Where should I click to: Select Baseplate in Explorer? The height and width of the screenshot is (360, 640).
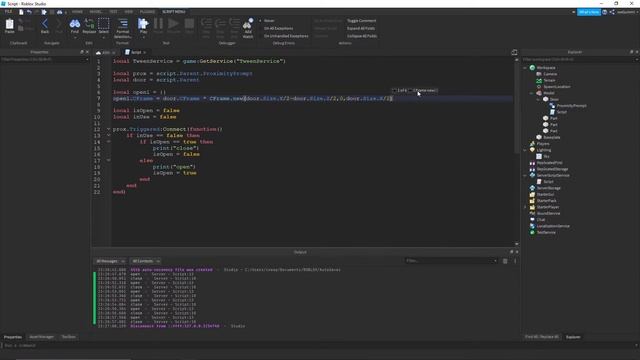click(551, 137)
